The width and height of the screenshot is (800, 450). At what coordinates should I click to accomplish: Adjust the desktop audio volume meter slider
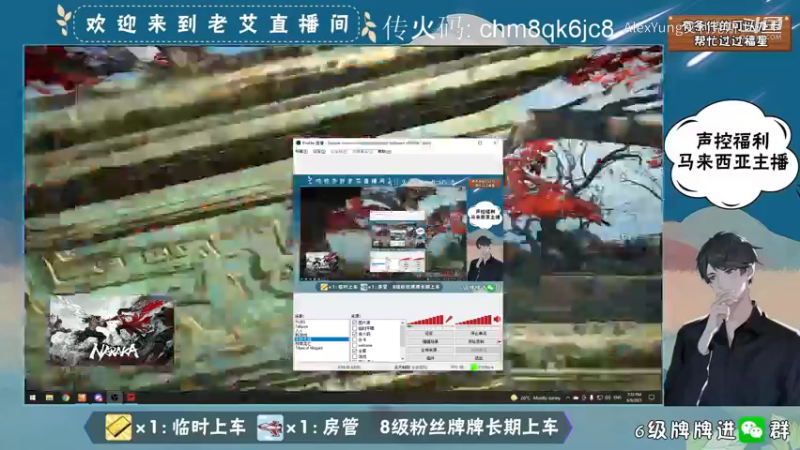coord(473,320)
